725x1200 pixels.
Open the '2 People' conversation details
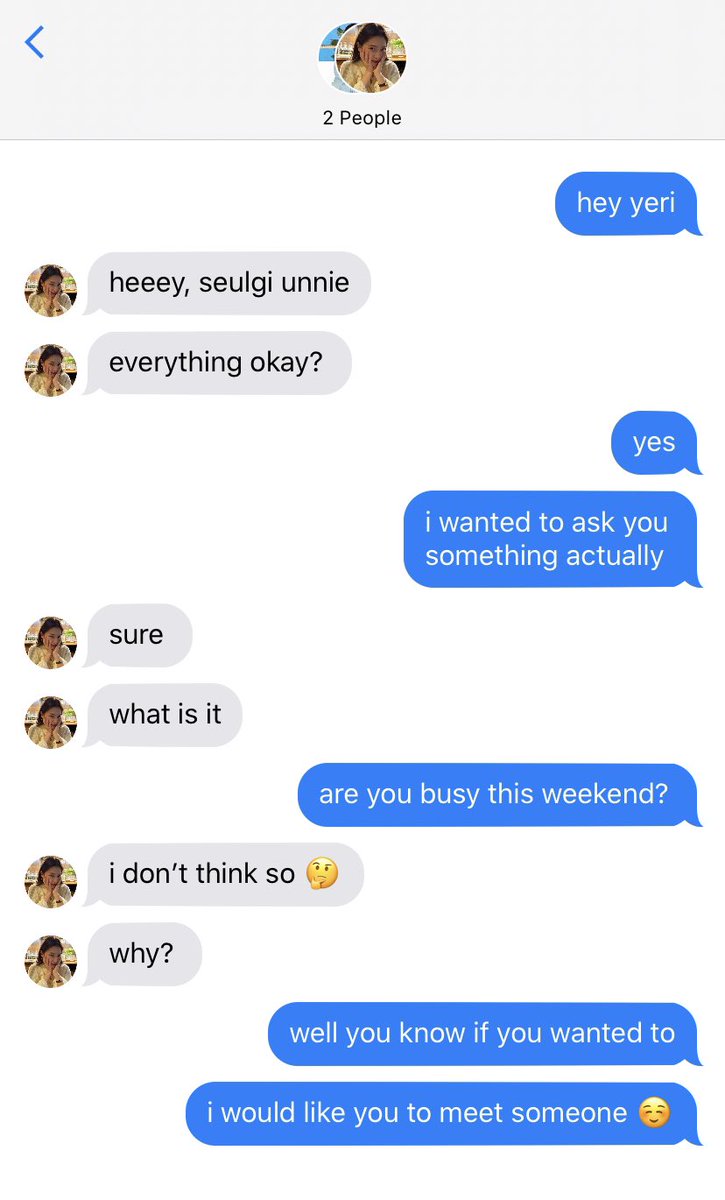tap(362, 118)
